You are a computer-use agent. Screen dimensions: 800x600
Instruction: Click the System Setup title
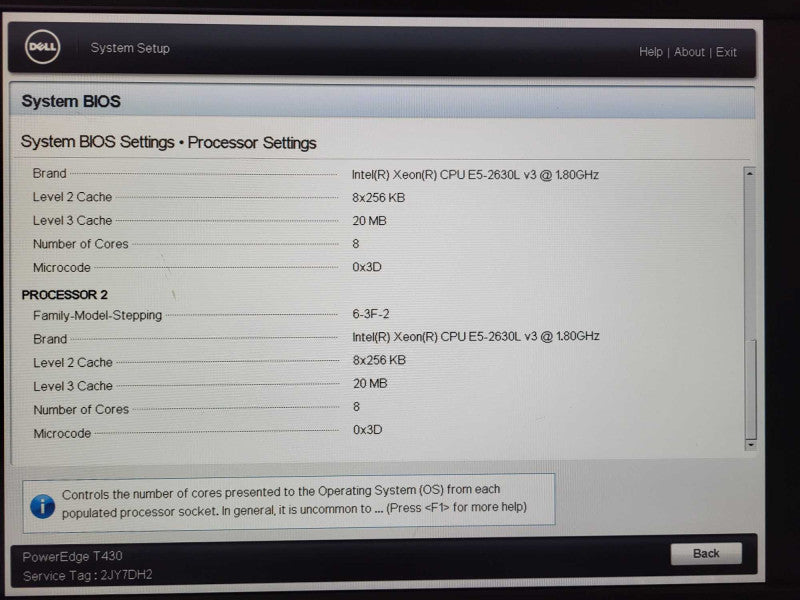pos(130,48)
